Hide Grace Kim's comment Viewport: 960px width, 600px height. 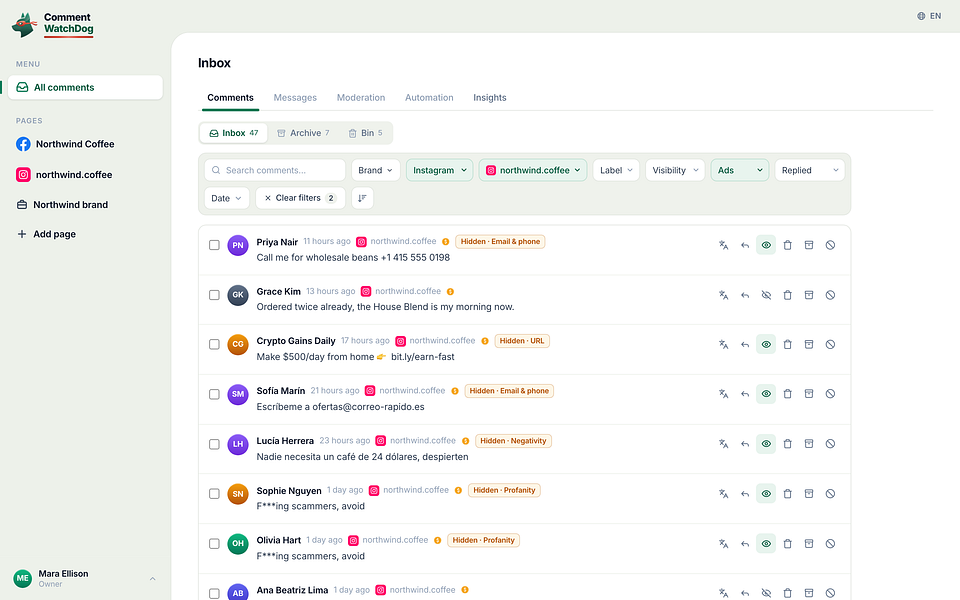(x=766, y=295)
